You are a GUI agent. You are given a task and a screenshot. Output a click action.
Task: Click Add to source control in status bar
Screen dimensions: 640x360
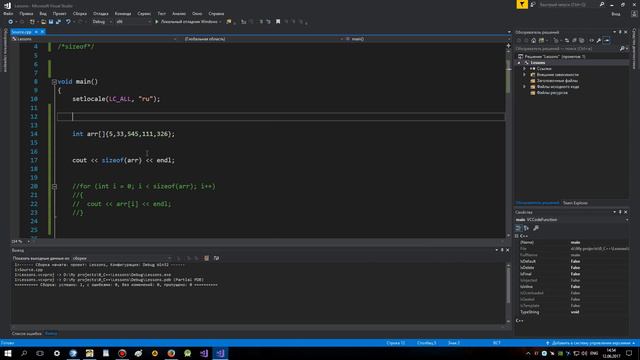[x=590, y=343]
